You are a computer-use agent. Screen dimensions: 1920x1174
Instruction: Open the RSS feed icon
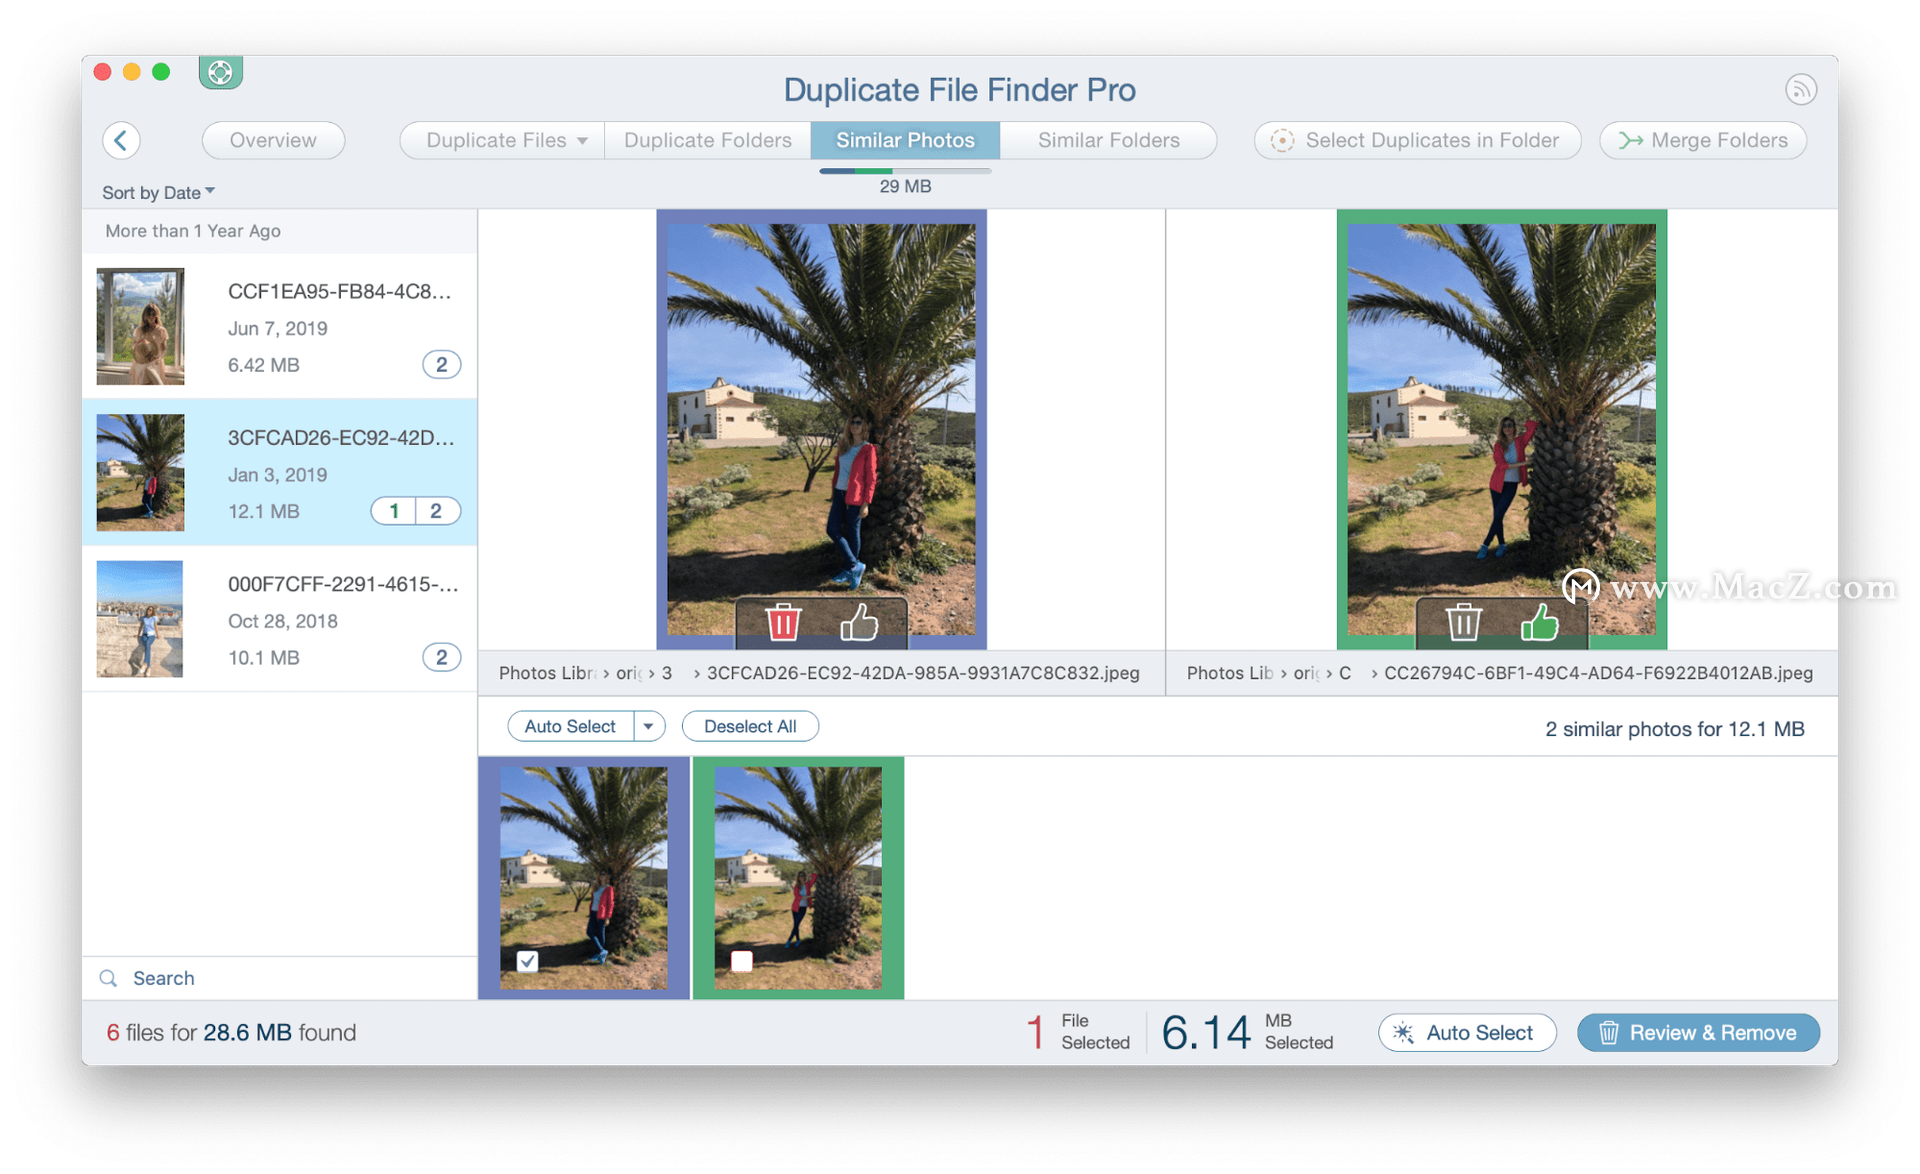(x=1800, y=90)
